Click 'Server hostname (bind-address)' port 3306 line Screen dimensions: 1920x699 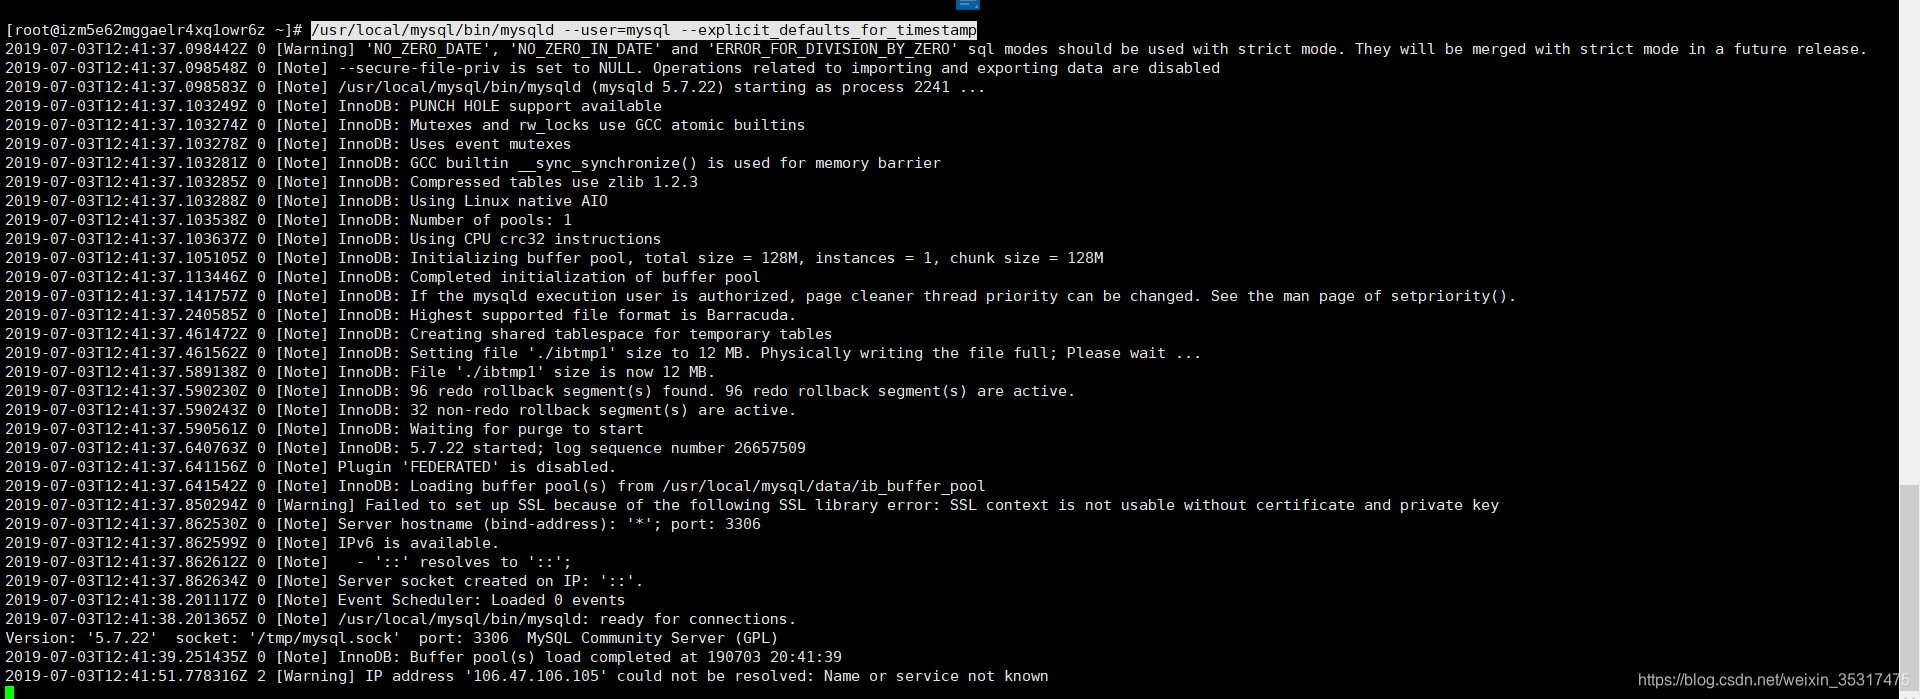(x=383, y=524)
